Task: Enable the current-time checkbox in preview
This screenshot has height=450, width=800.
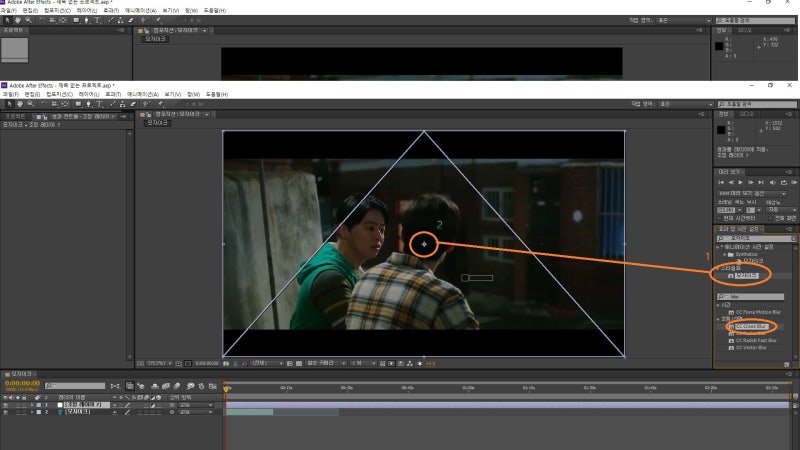Action: point(719,218)
